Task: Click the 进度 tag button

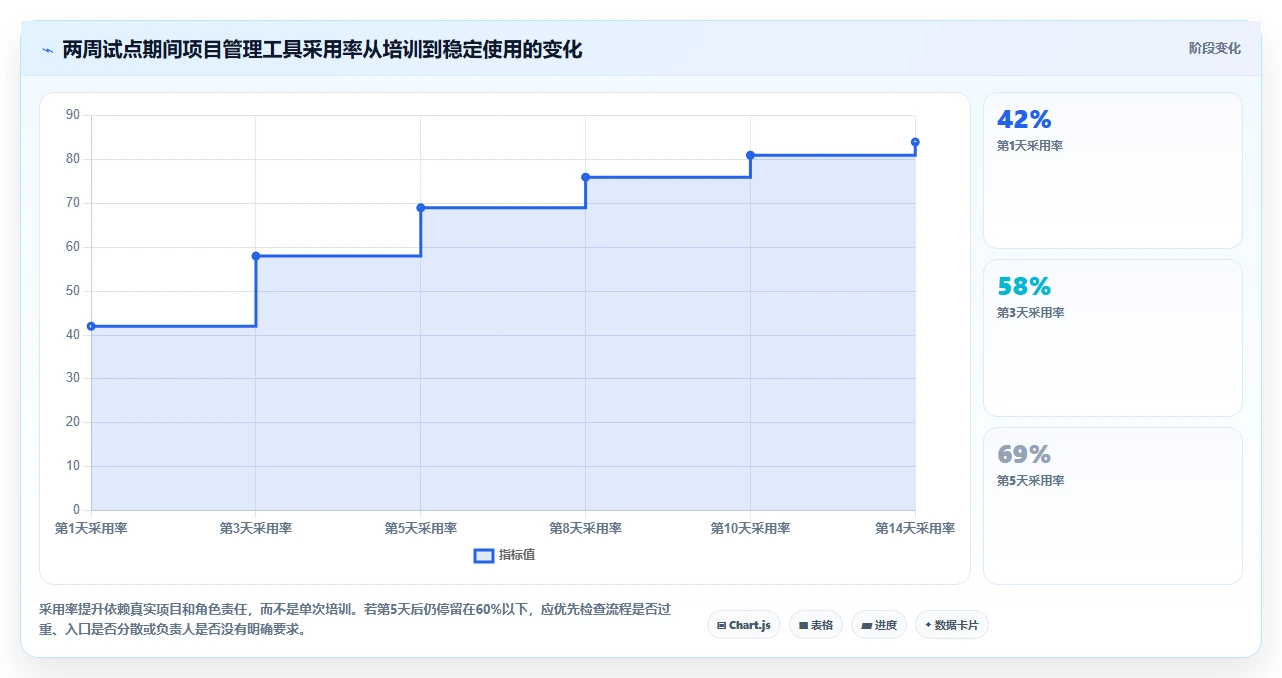Action: coord(879,625)
